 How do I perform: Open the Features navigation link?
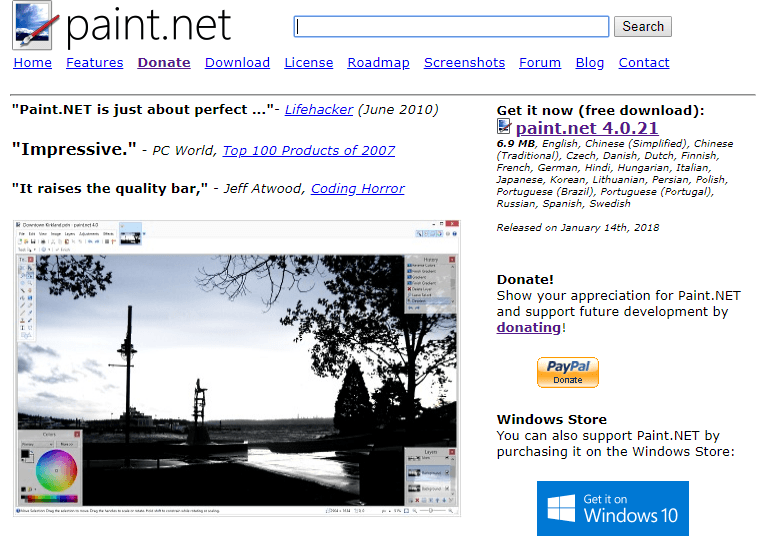pyautogui.click(x=95, y=62)
